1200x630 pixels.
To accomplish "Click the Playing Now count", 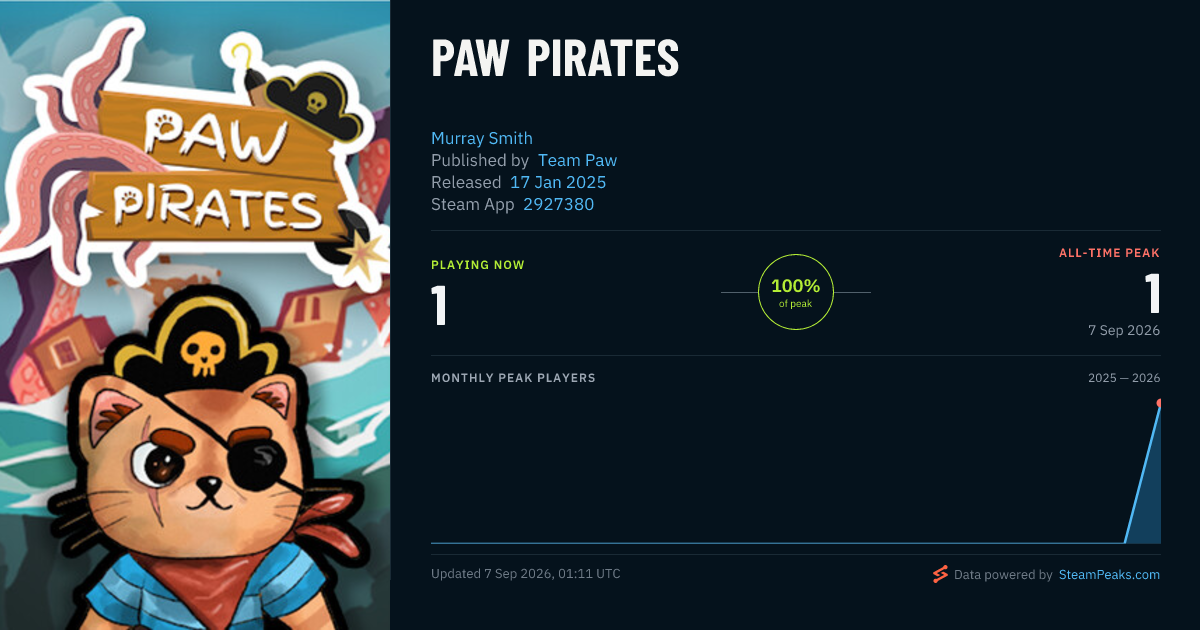I will pyautogui.click(x=439, y=305).
